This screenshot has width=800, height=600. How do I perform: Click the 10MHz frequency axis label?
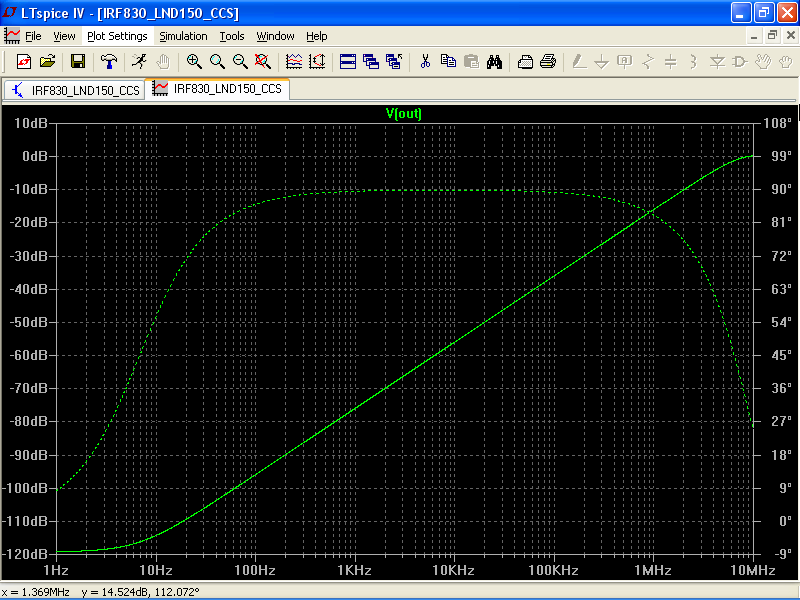753,570
